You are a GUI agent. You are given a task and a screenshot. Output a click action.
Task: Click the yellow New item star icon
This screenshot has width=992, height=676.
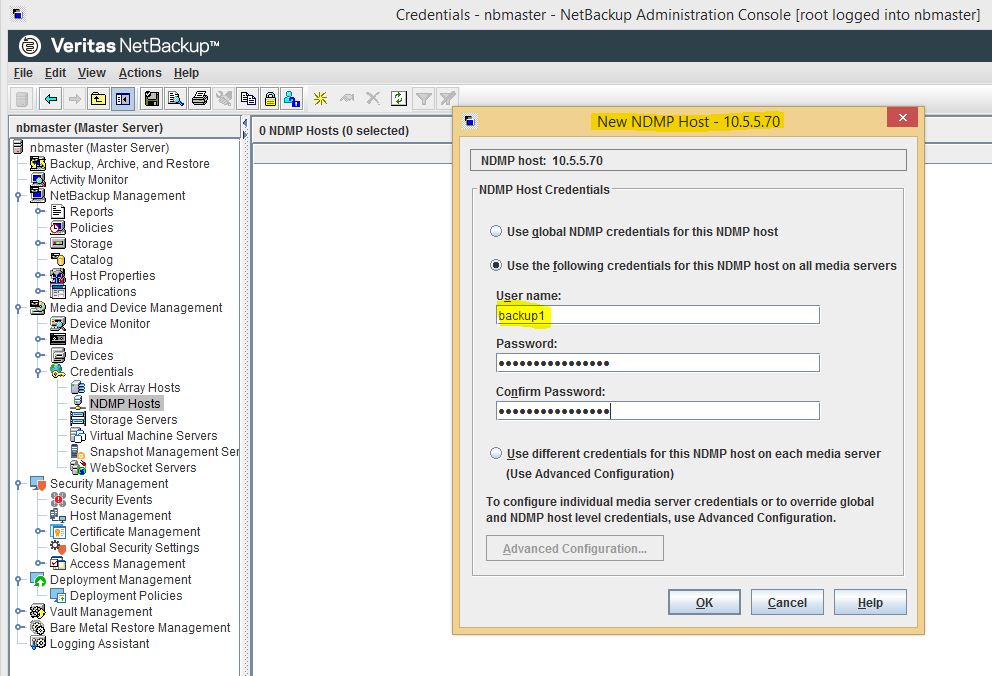click(x=319, y=98)
